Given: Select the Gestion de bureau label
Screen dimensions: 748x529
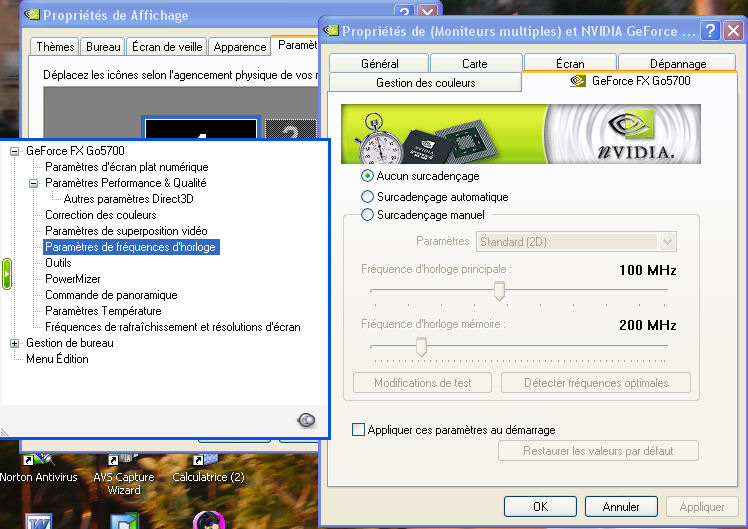Looking at the screenshot, I should (x=70, y=343).
